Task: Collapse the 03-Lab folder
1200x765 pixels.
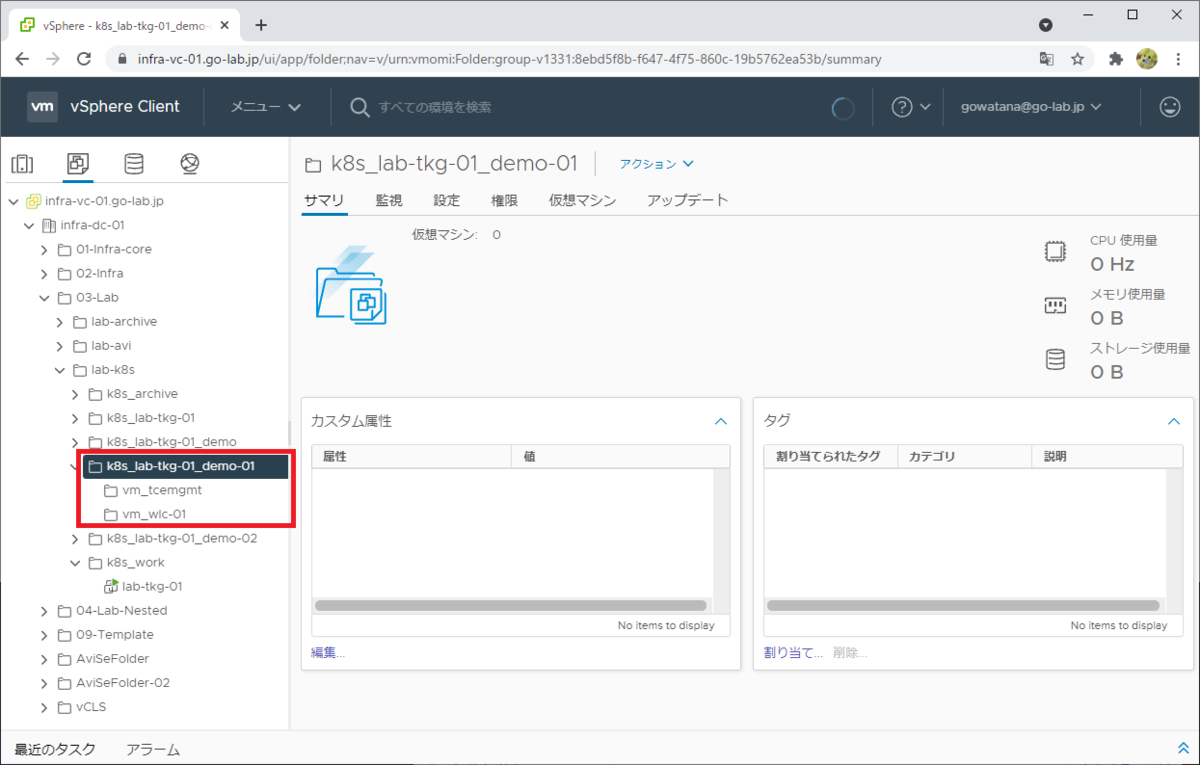Action: coord(44,297)
